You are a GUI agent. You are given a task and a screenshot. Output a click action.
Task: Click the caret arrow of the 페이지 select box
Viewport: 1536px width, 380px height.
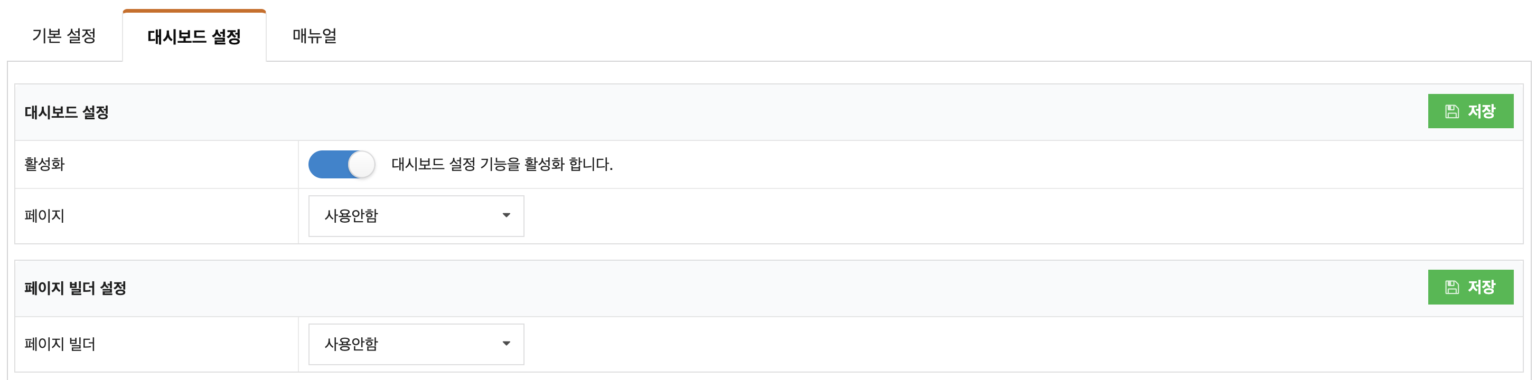tap(506, 216)
